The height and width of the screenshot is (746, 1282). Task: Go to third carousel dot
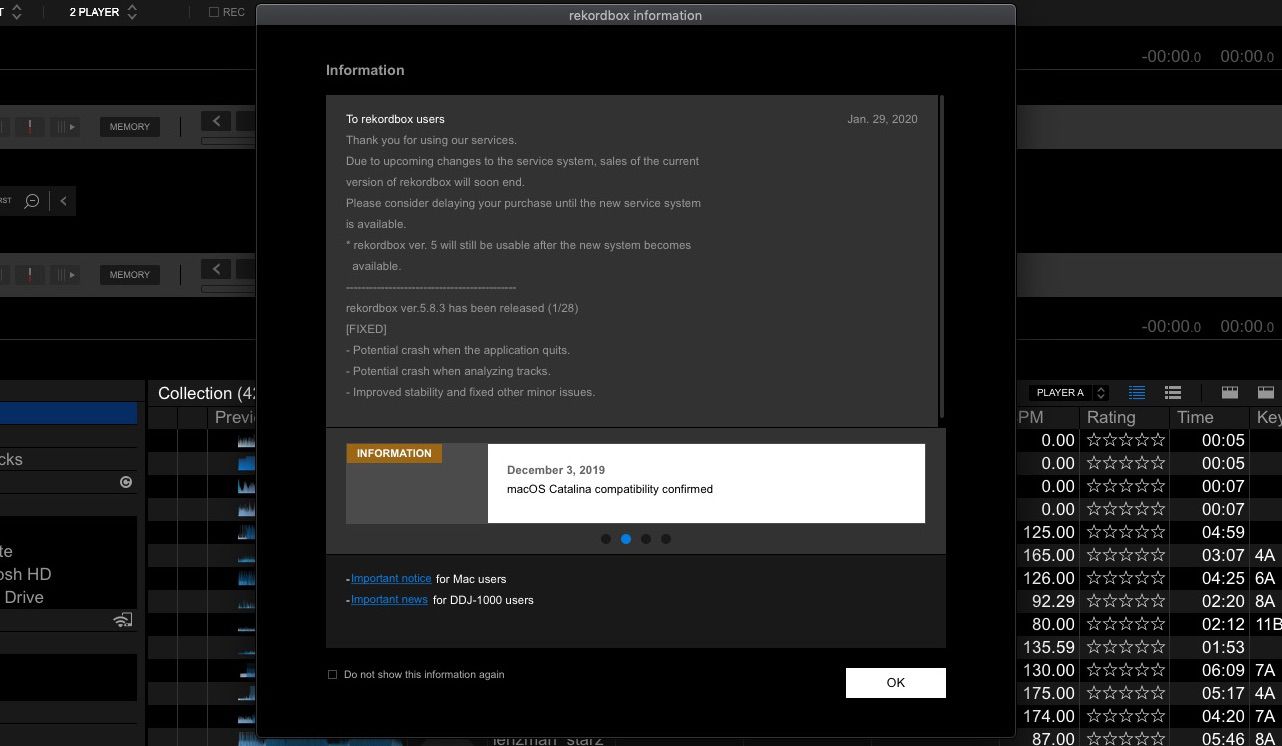point(646,539)
